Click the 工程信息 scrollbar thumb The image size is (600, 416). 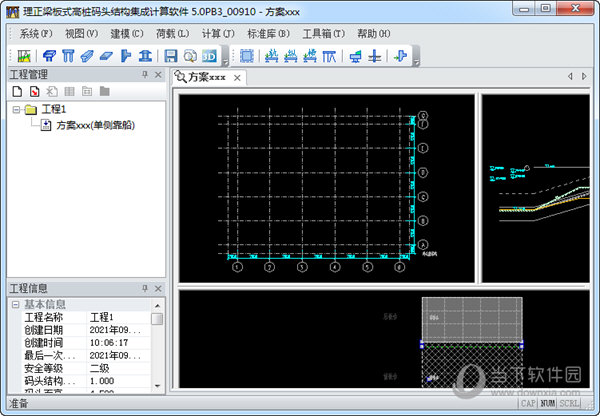pyautogui.click(x=157, y=319)
